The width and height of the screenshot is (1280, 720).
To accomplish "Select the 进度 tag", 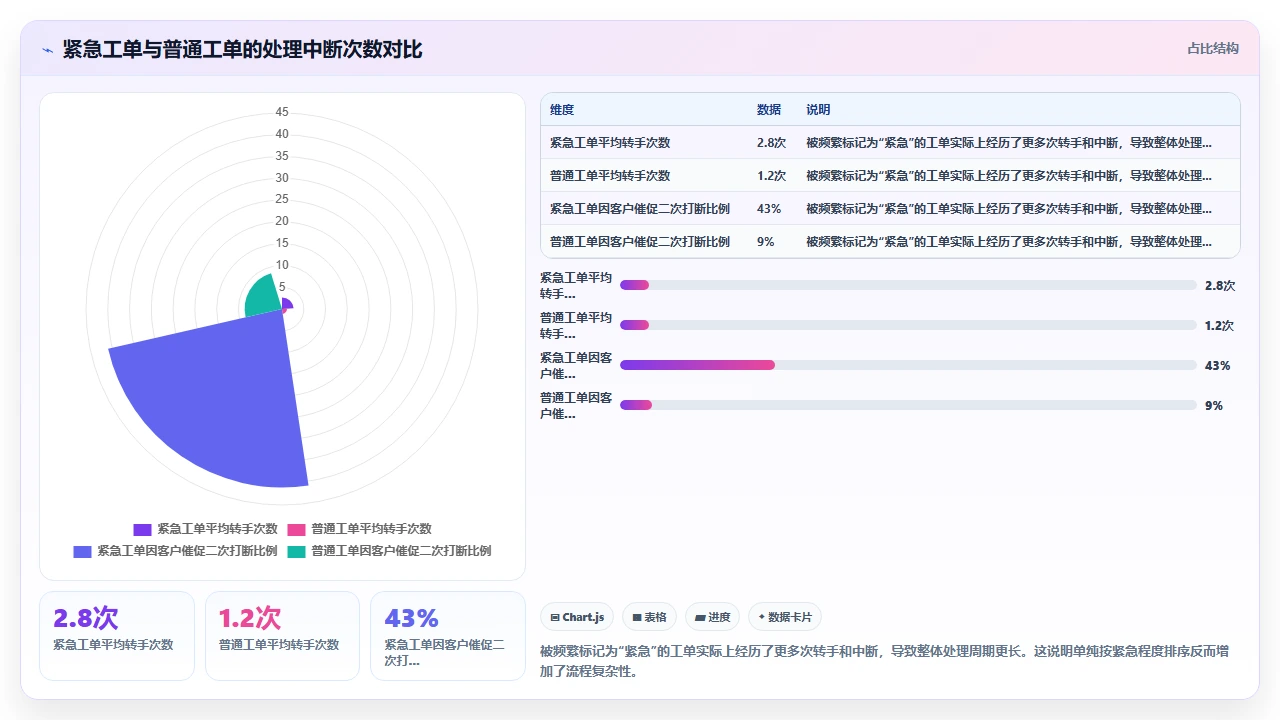I will (712, 617).
